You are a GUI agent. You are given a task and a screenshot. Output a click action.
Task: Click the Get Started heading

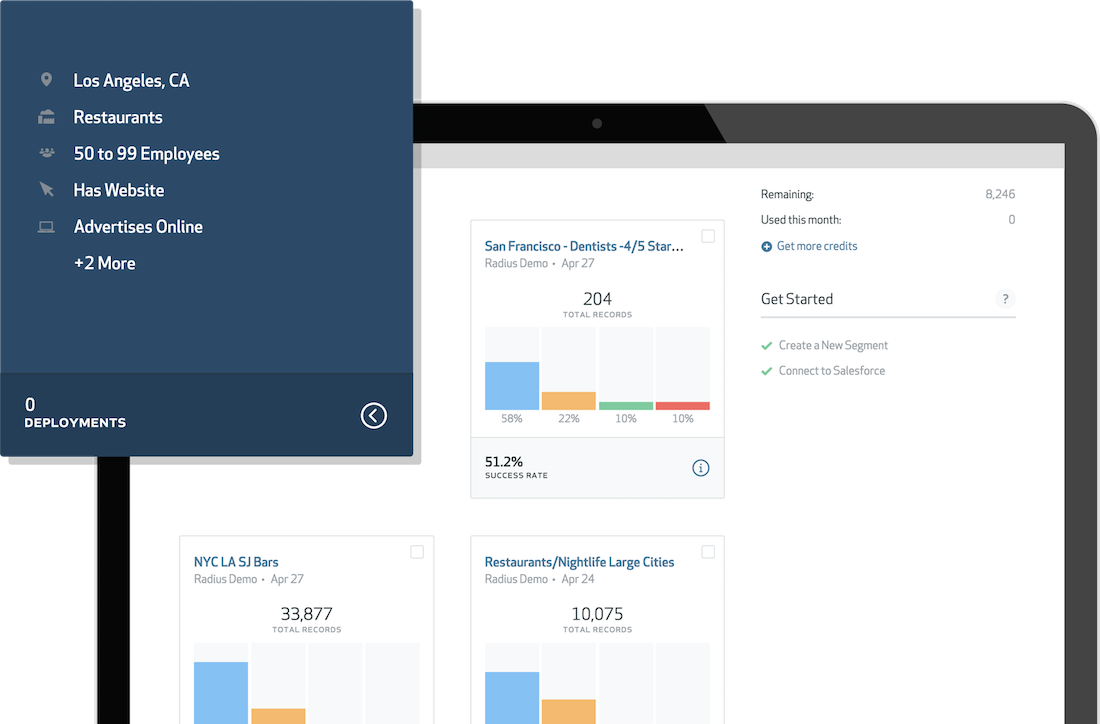pyautogui.click(x=797, y=299)
